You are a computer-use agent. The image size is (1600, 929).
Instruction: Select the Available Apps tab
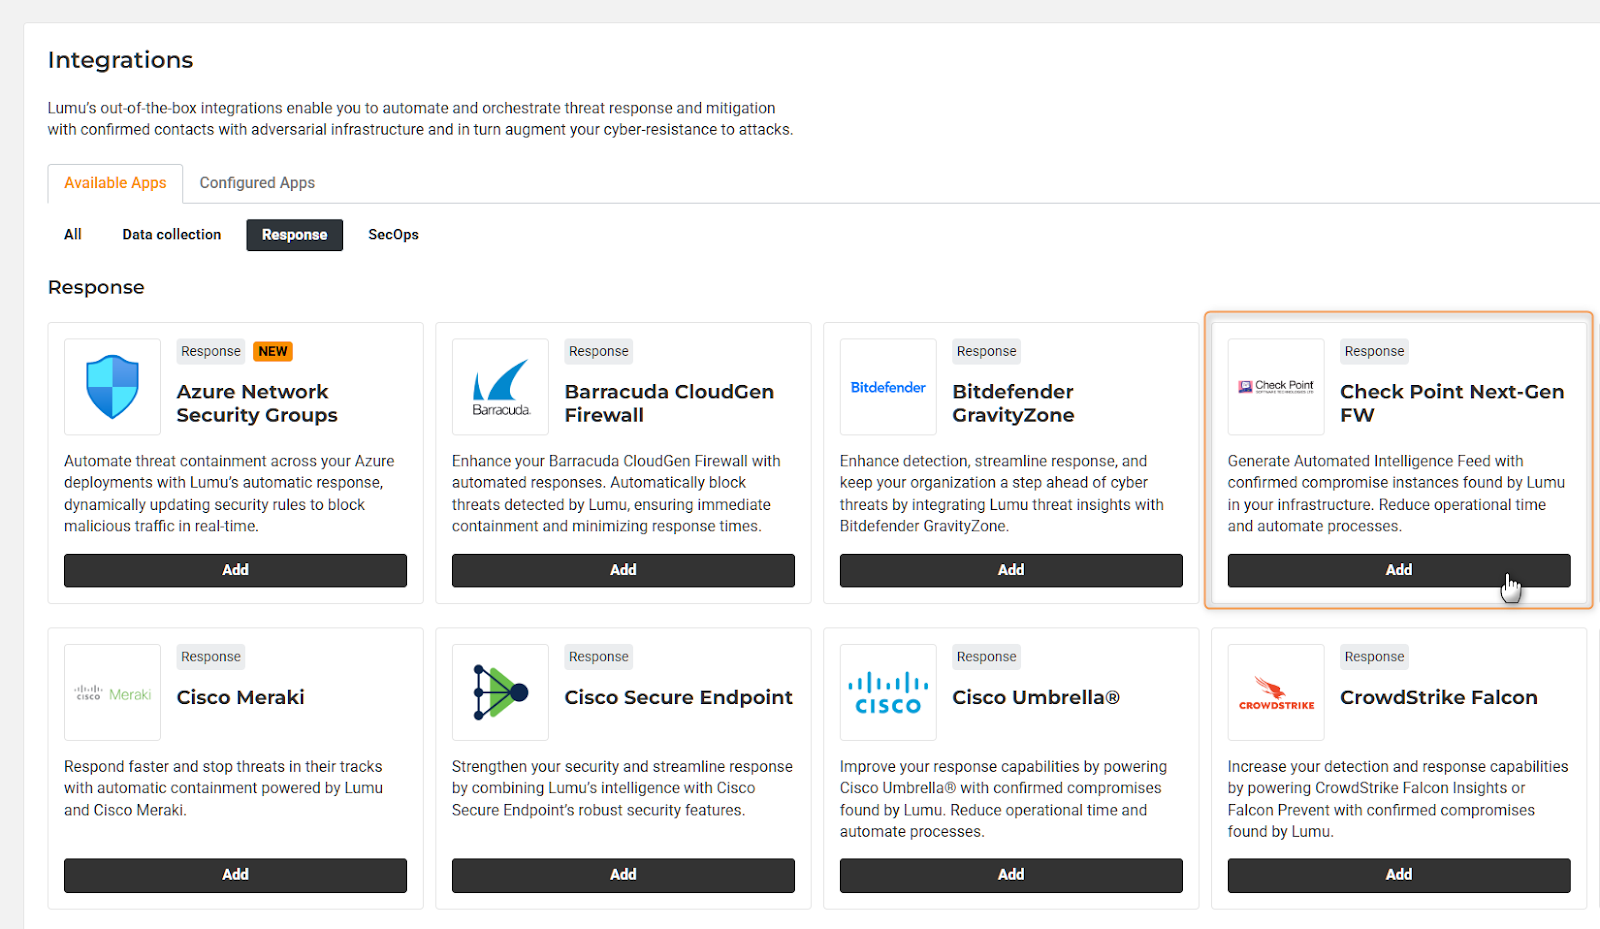(115, 183)
